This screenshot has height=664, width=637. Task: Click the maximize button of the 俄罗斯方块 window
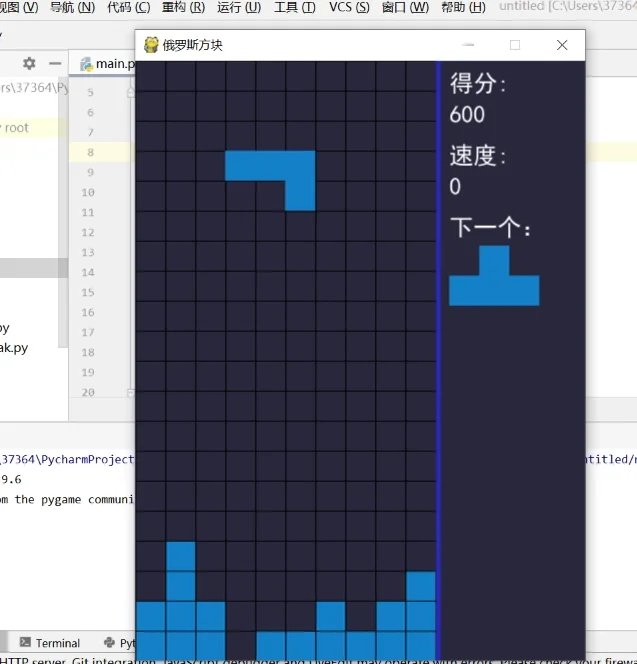pyautogui.click(x=515, y=45)
